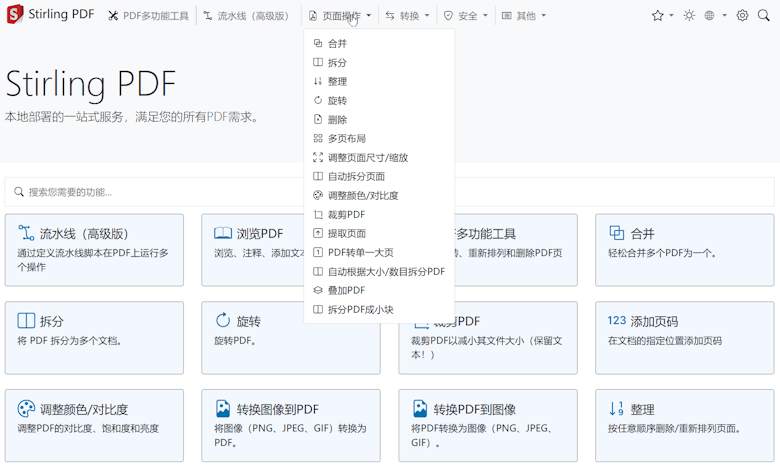Click the 旋转 rotate icon in dropdown menu
This screenshot has height=469, width=780.
[318, 100]
